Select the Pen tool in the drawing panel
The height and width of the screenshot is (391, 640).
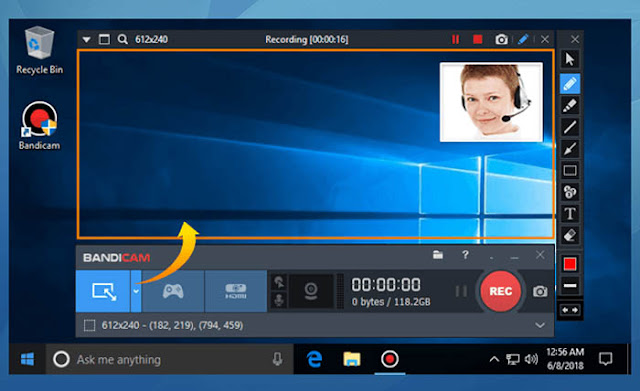[x=570, y=84]
